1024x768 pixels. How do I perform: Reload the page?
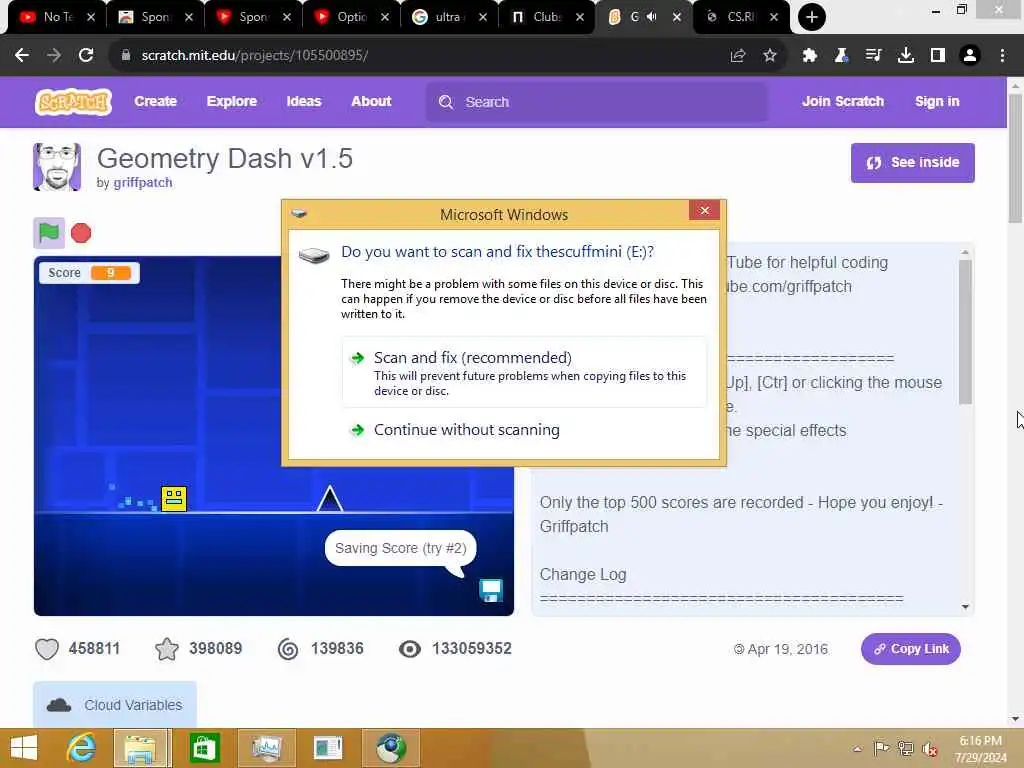click(86, 56)
